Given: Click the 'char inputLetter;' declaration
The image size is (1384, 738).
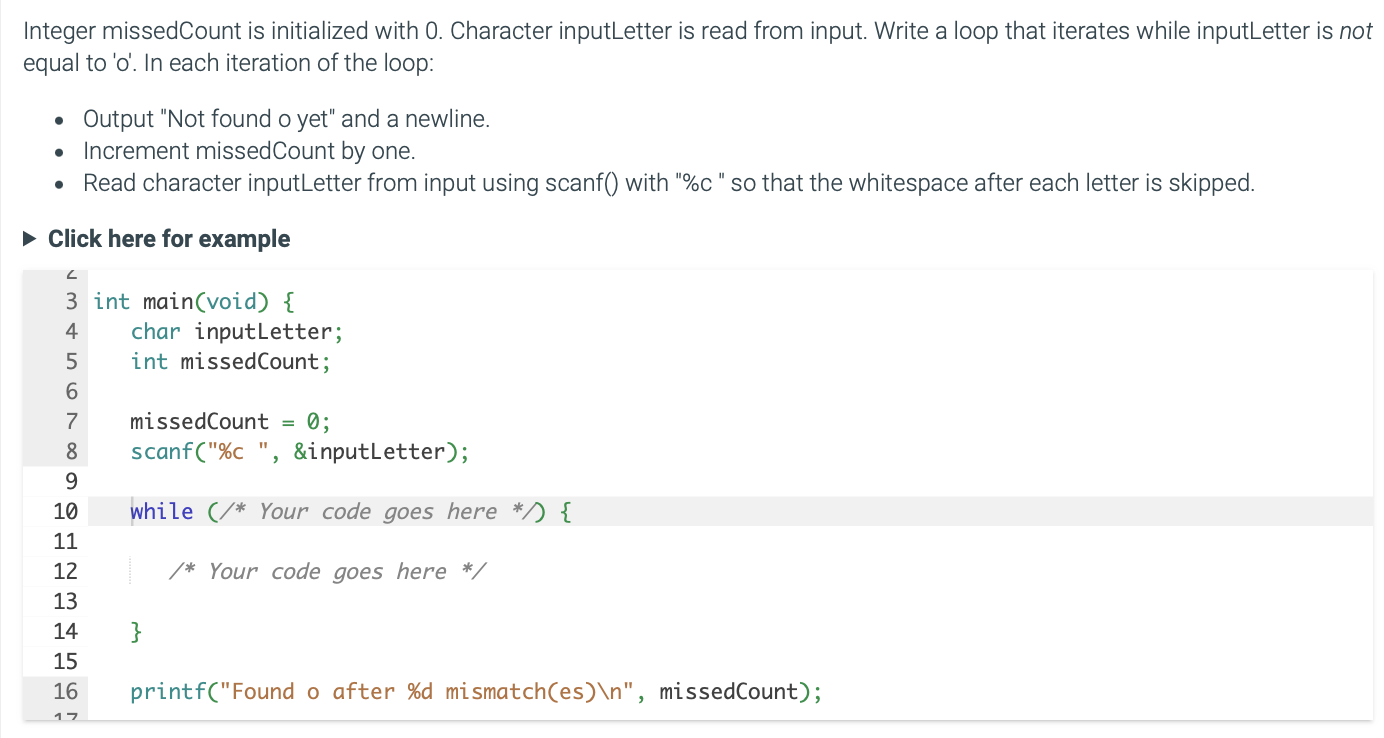Looking at the screenshot, I should pos(236,331).
